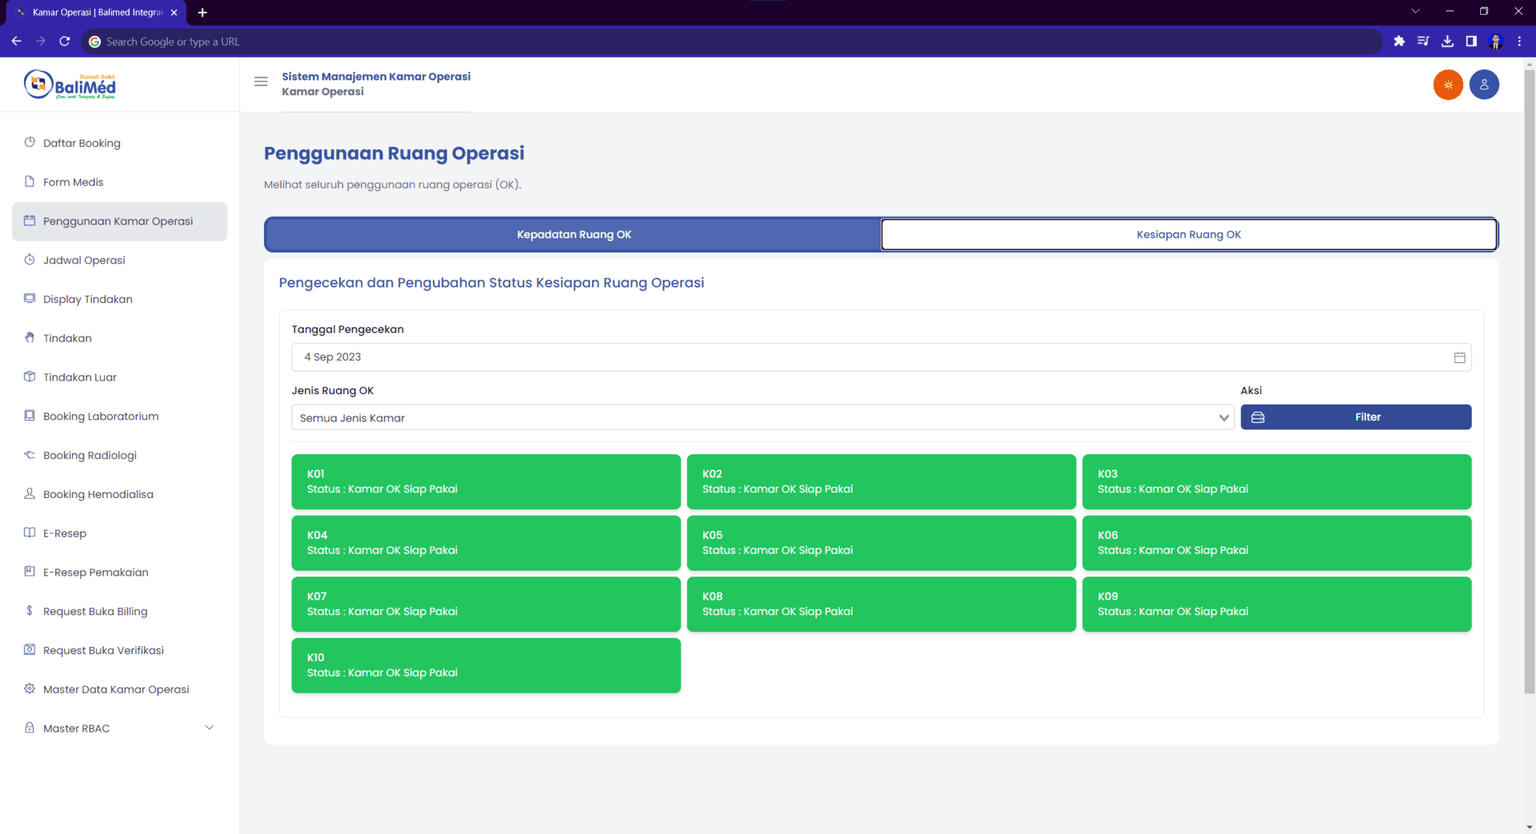
Task: Select the K05 operating room card
Action: (880, 543)
